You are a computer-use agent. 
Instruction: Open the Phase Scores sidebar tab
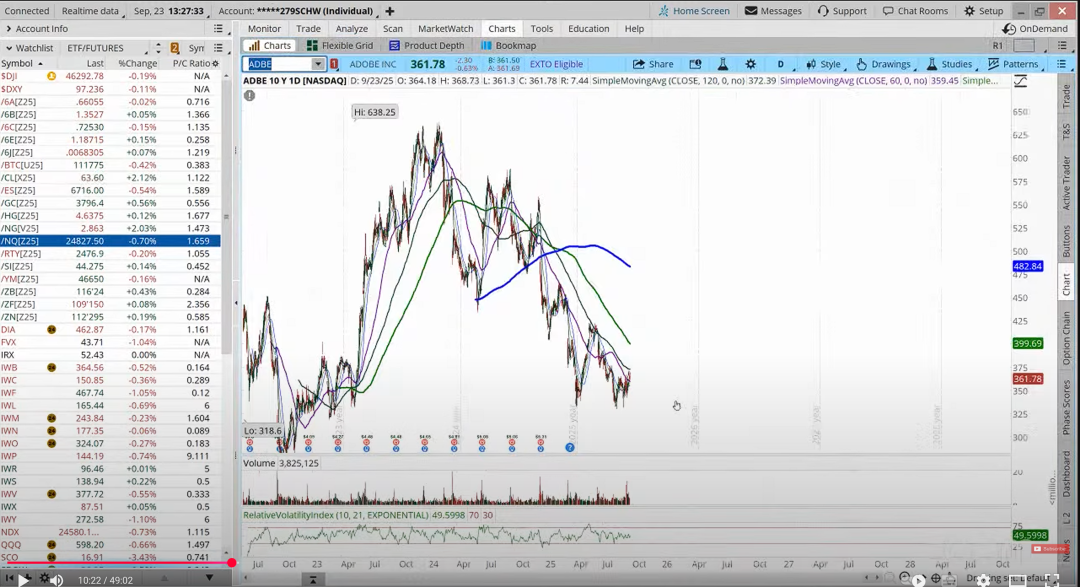pyautogui.click(x=1066, y=407)
